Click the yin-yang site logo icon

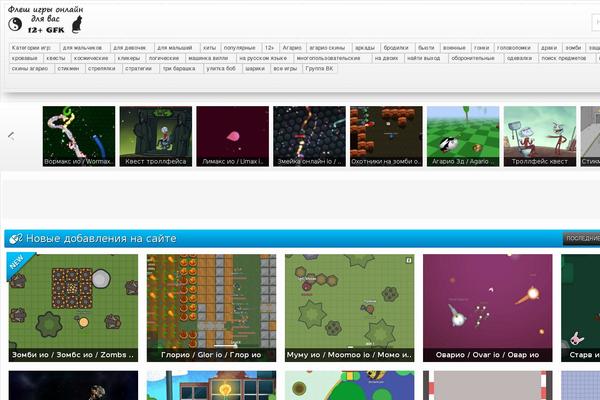pyautogui.click(x=13, y=24)
